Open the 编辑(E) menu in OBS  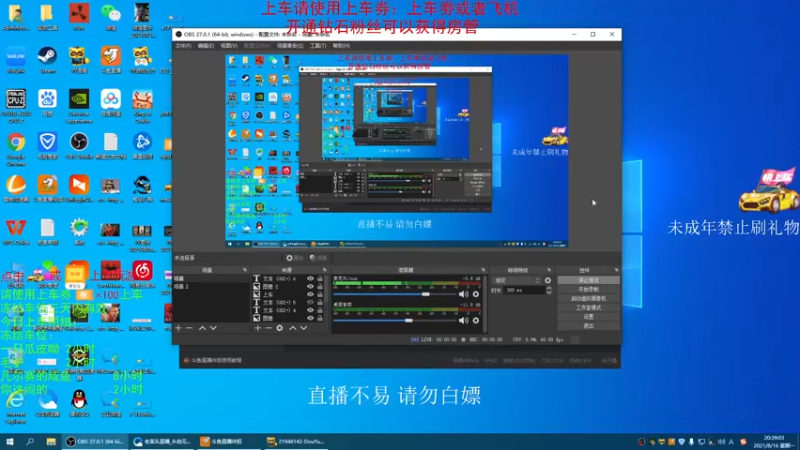(x=206, y=46)
